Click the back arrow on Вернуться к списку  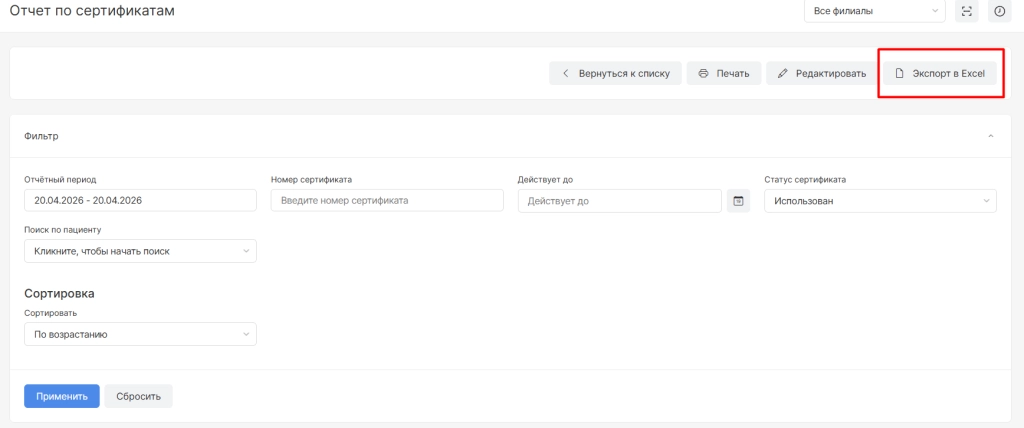(566, 73)
